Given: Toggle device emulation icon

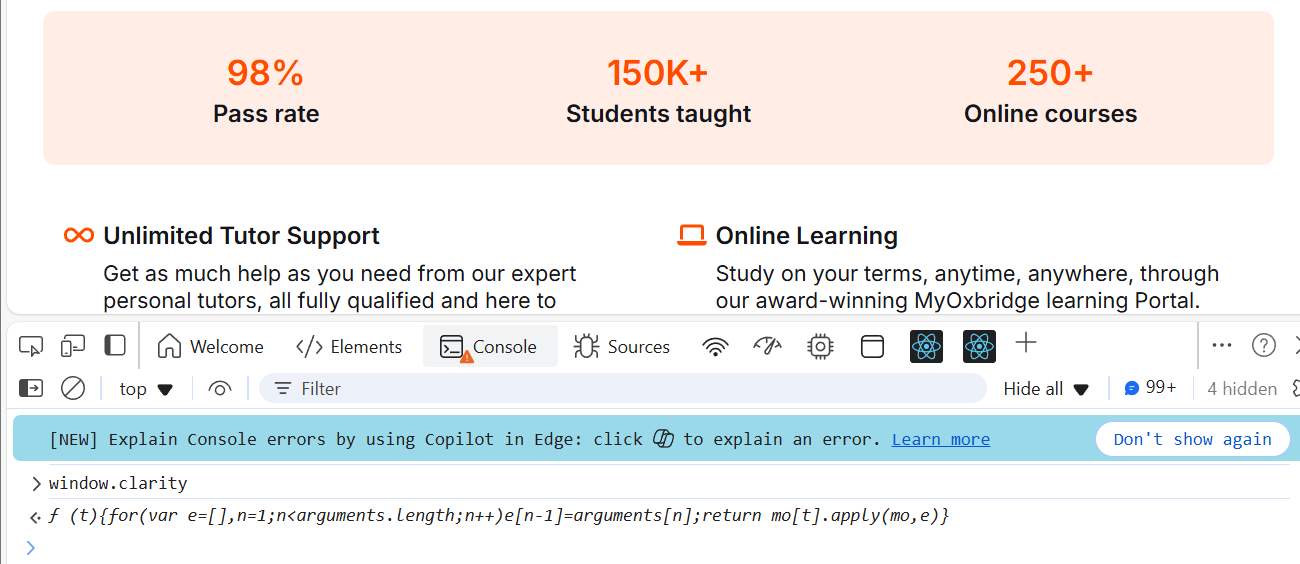Looking at the screenshot, I should pos(73,346).
